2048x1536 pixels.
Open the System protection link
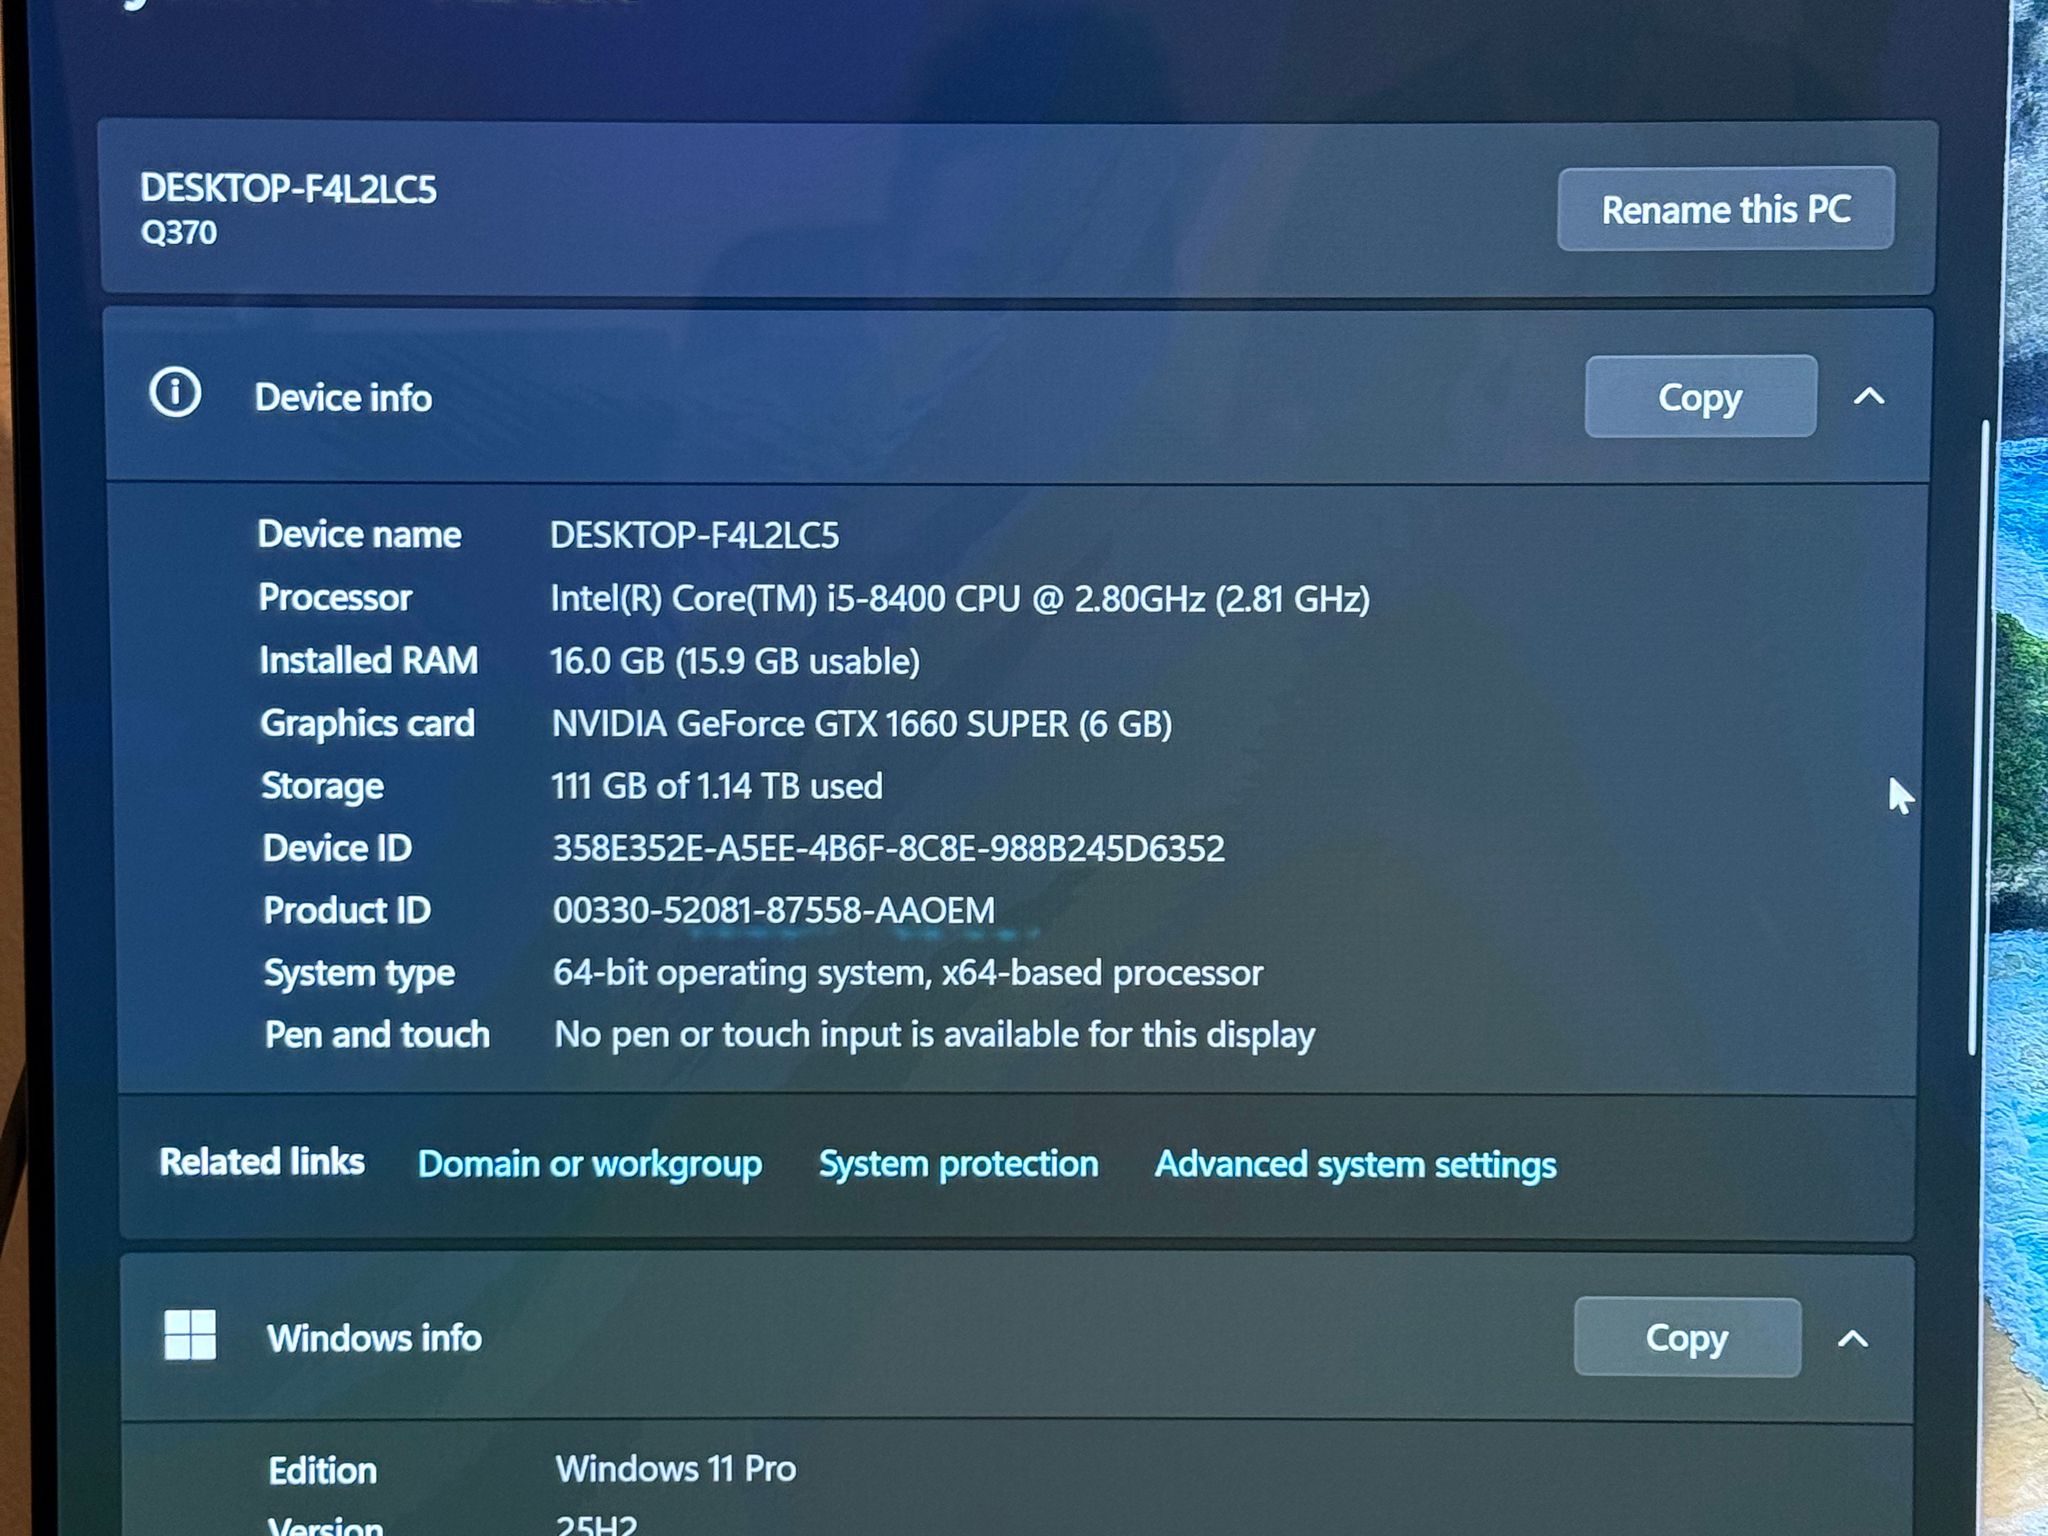958,1164
